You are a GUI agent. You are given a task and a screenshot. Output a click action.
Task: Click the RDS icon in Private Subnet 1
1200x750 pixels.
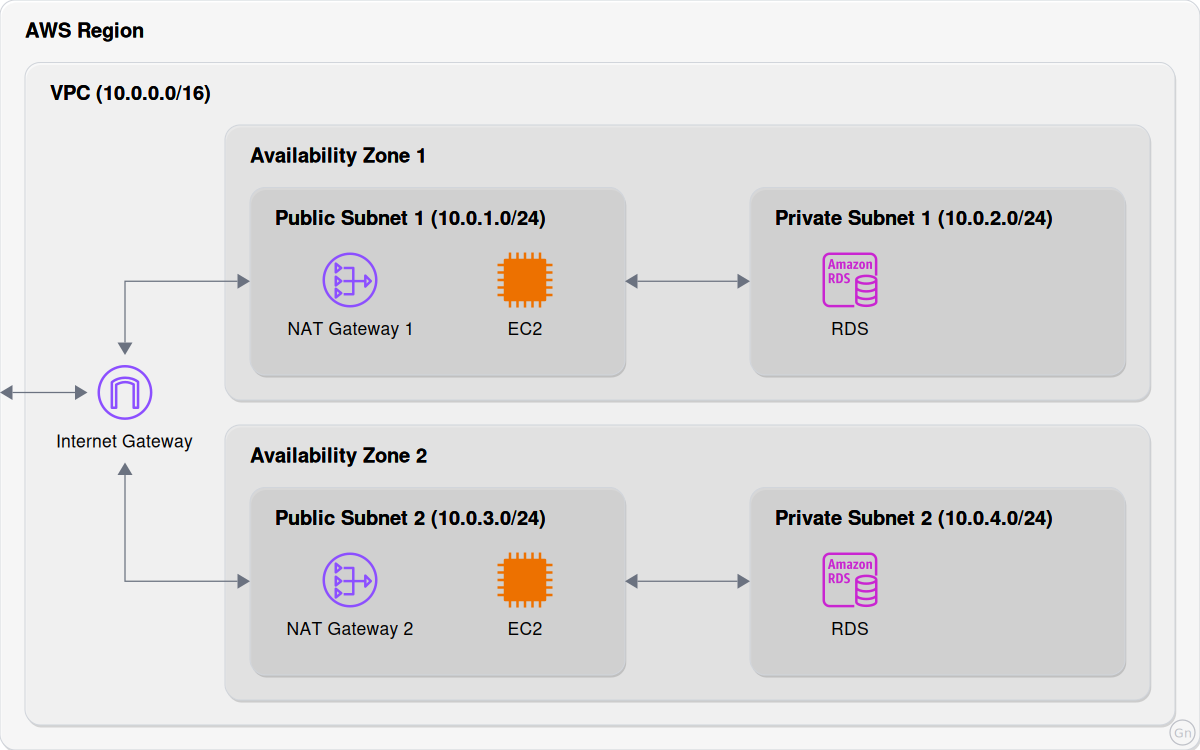click(850, 280)
